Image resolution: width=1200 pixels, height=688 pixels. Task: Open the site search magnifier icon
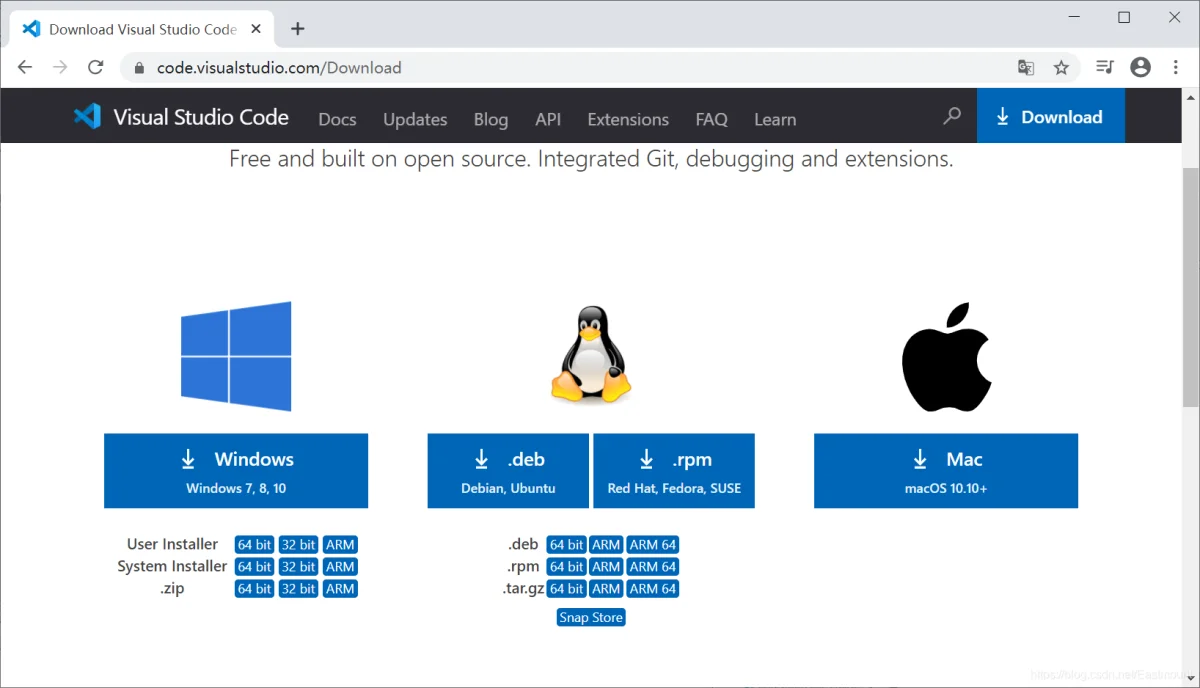[952, 116]
